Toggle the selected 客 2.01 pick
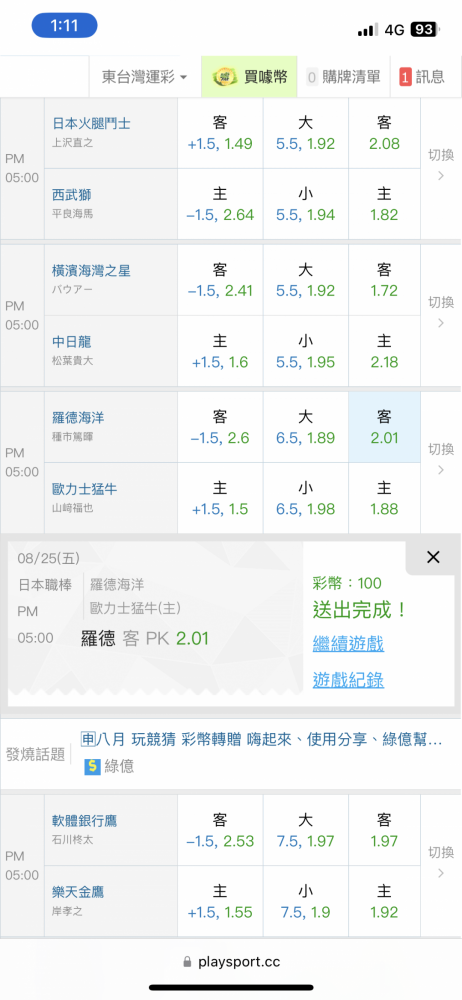462x1000 pixels. pyautogui.click(x=384, y=427)
